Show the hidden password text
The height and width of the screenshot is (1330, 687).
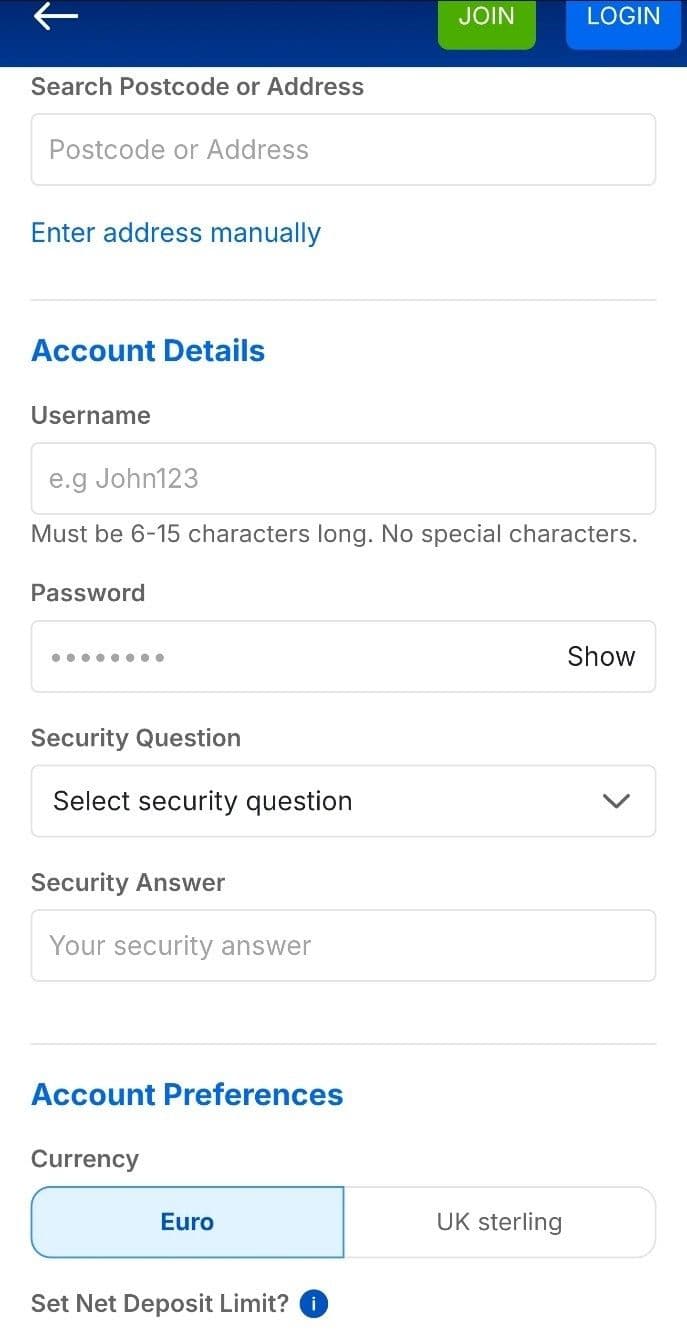point(600,656)
